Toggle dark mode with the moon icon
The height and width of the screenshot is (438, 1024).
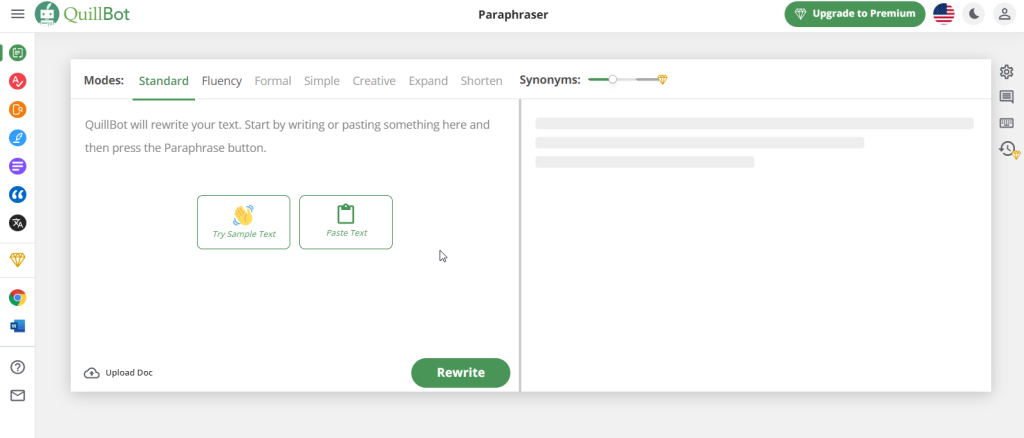pyautogui.click(x=974, y=14)
